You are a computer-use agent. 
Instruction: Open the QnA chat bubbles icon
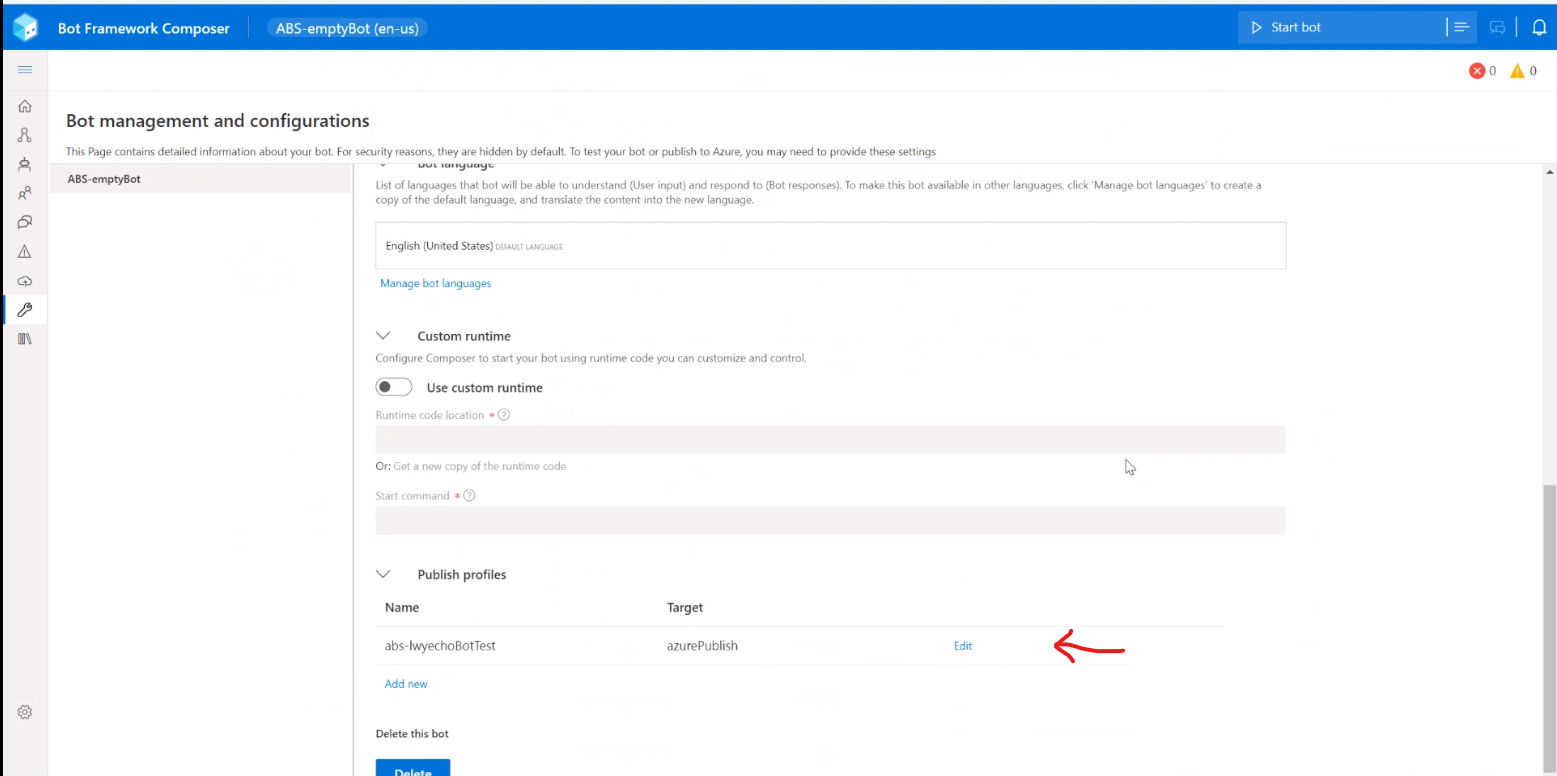24,221
